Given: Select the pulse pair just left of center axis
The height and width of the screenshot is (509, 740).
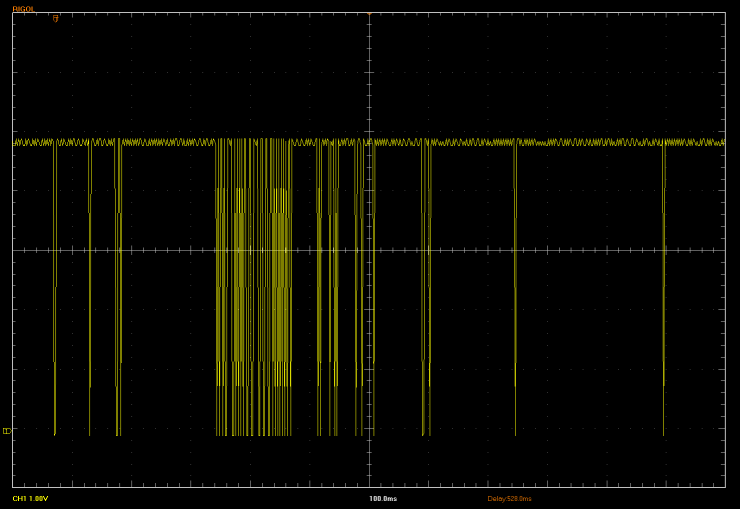Looking at the screenshot, I should [359, 290].
